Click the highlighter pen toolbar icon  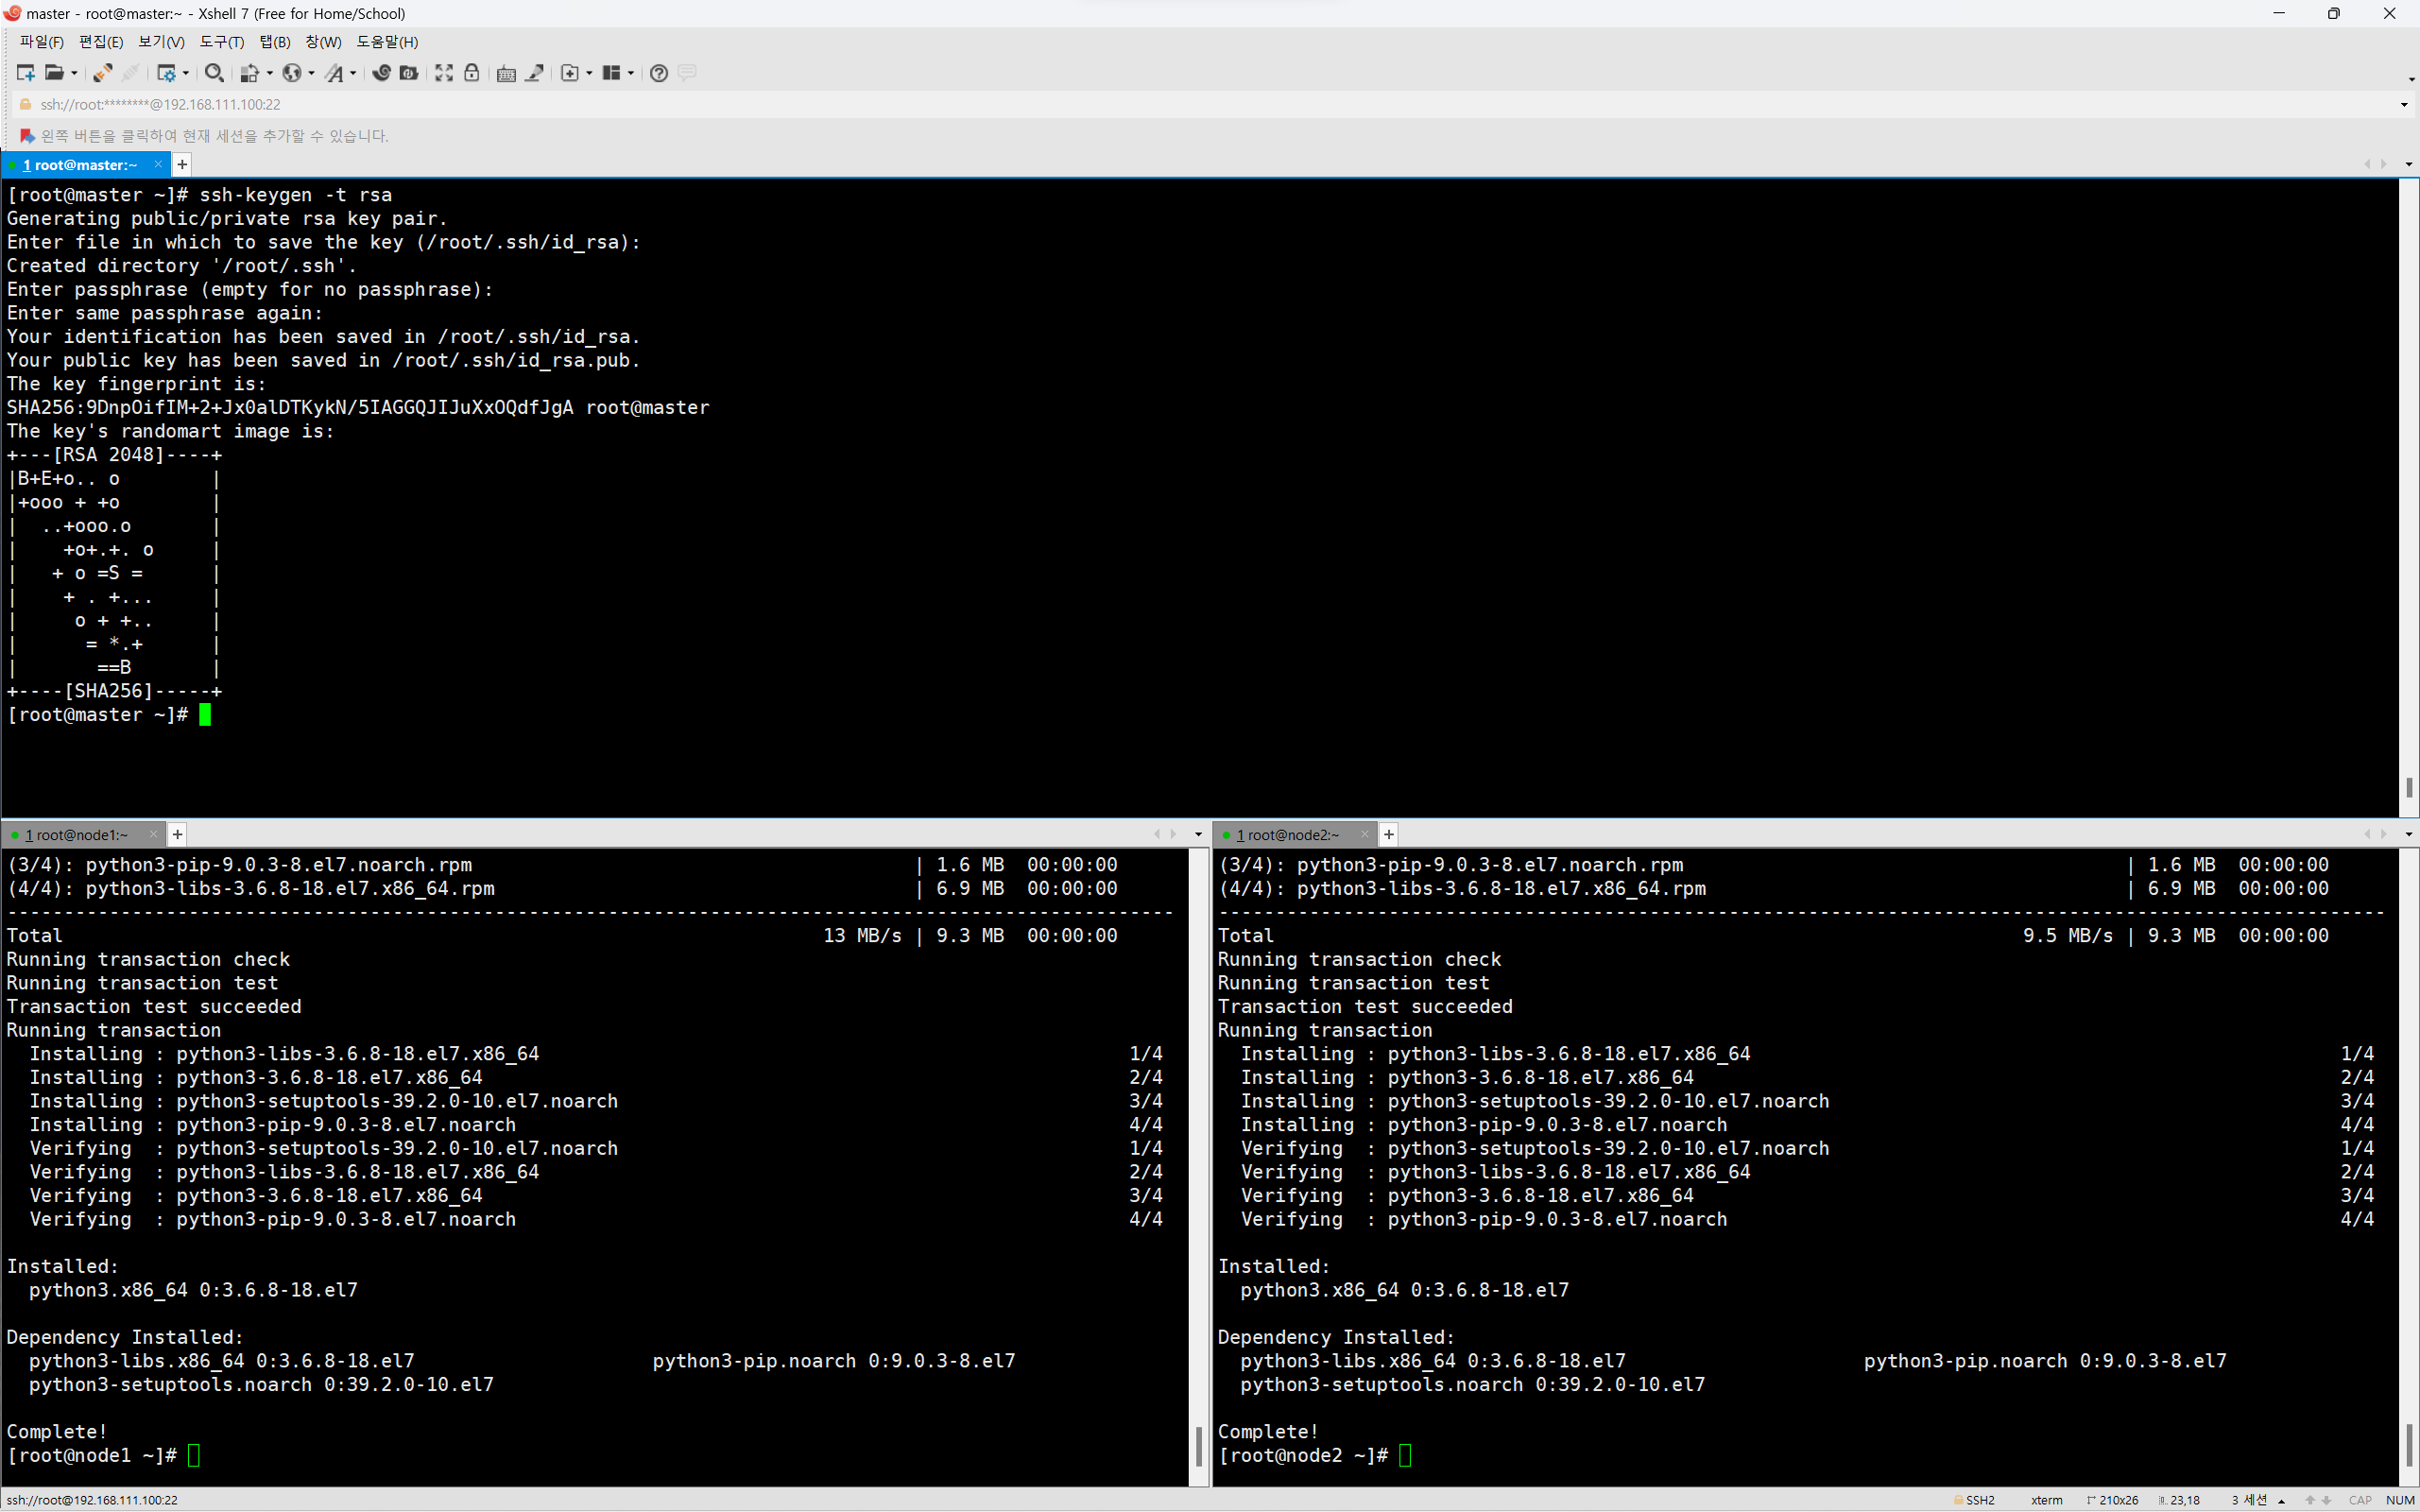pyautogui.click(x=535, y=73)
